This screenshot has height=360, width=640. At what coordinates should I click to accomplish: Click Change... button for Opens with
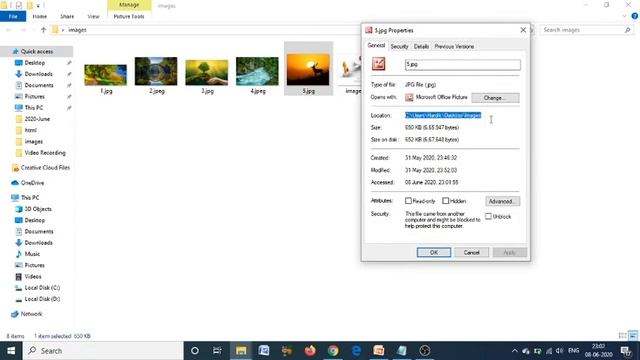495,98
